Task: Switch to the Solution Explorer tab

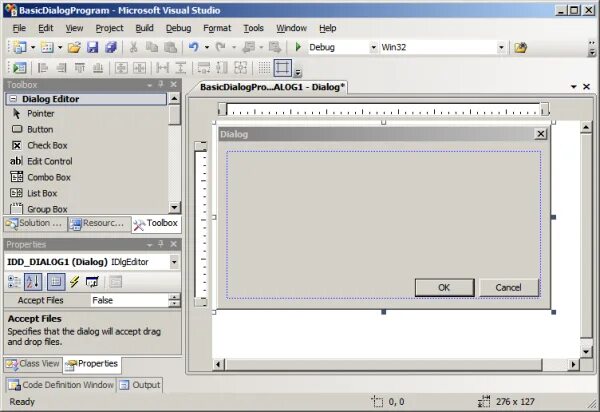Action: 35,224
